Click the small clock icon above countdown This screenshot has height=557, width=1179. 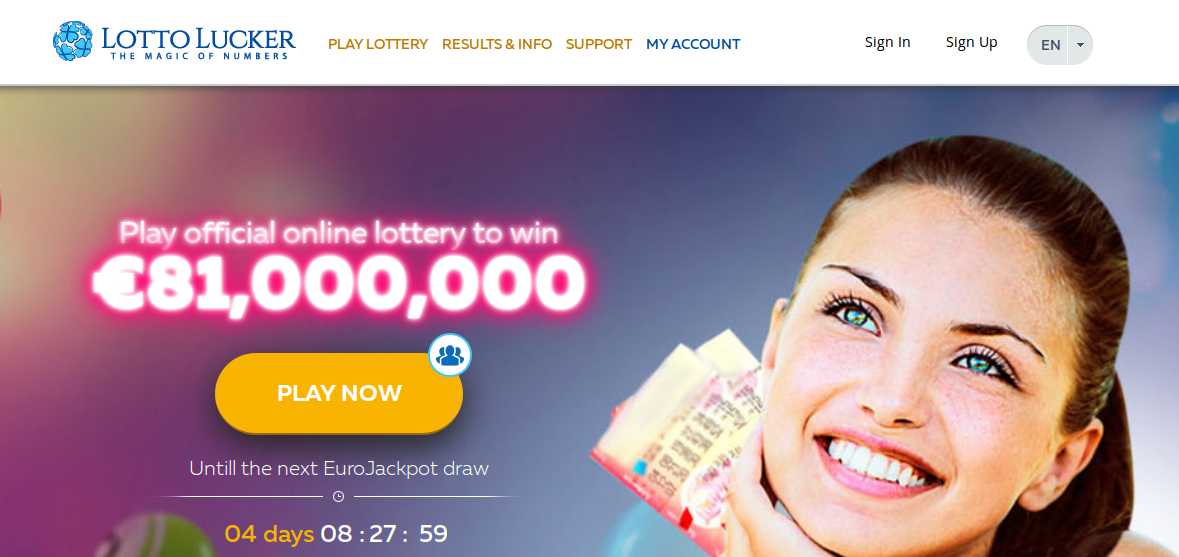pos(338,497)
